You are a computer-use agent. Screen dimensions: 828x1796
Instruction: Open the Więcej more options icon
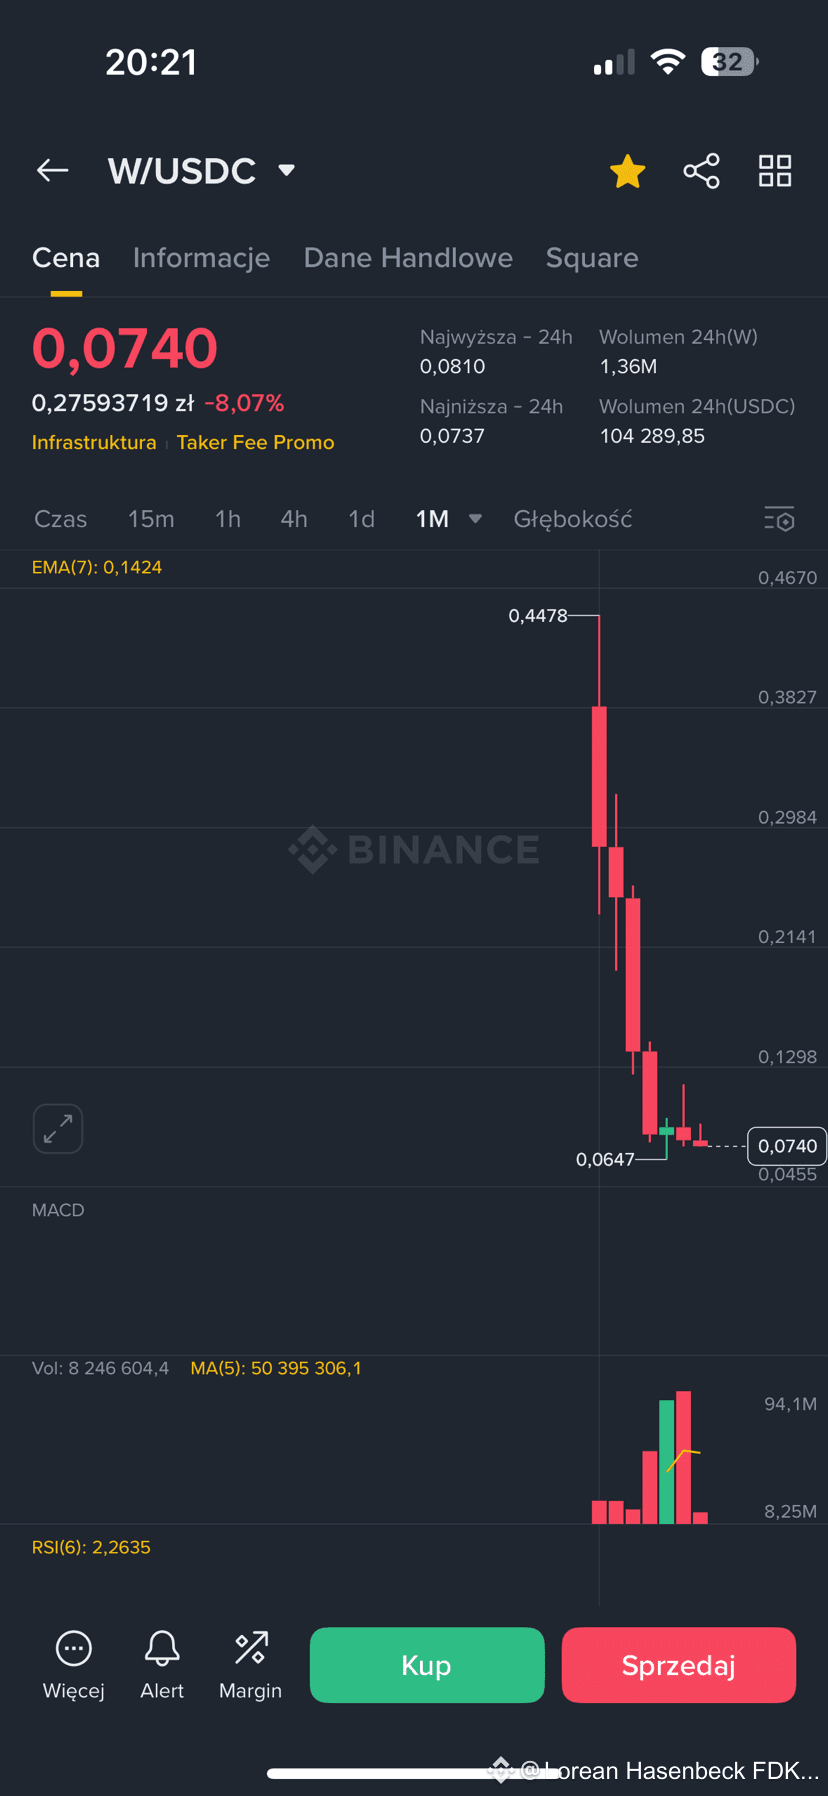(x=74, y=1648)
